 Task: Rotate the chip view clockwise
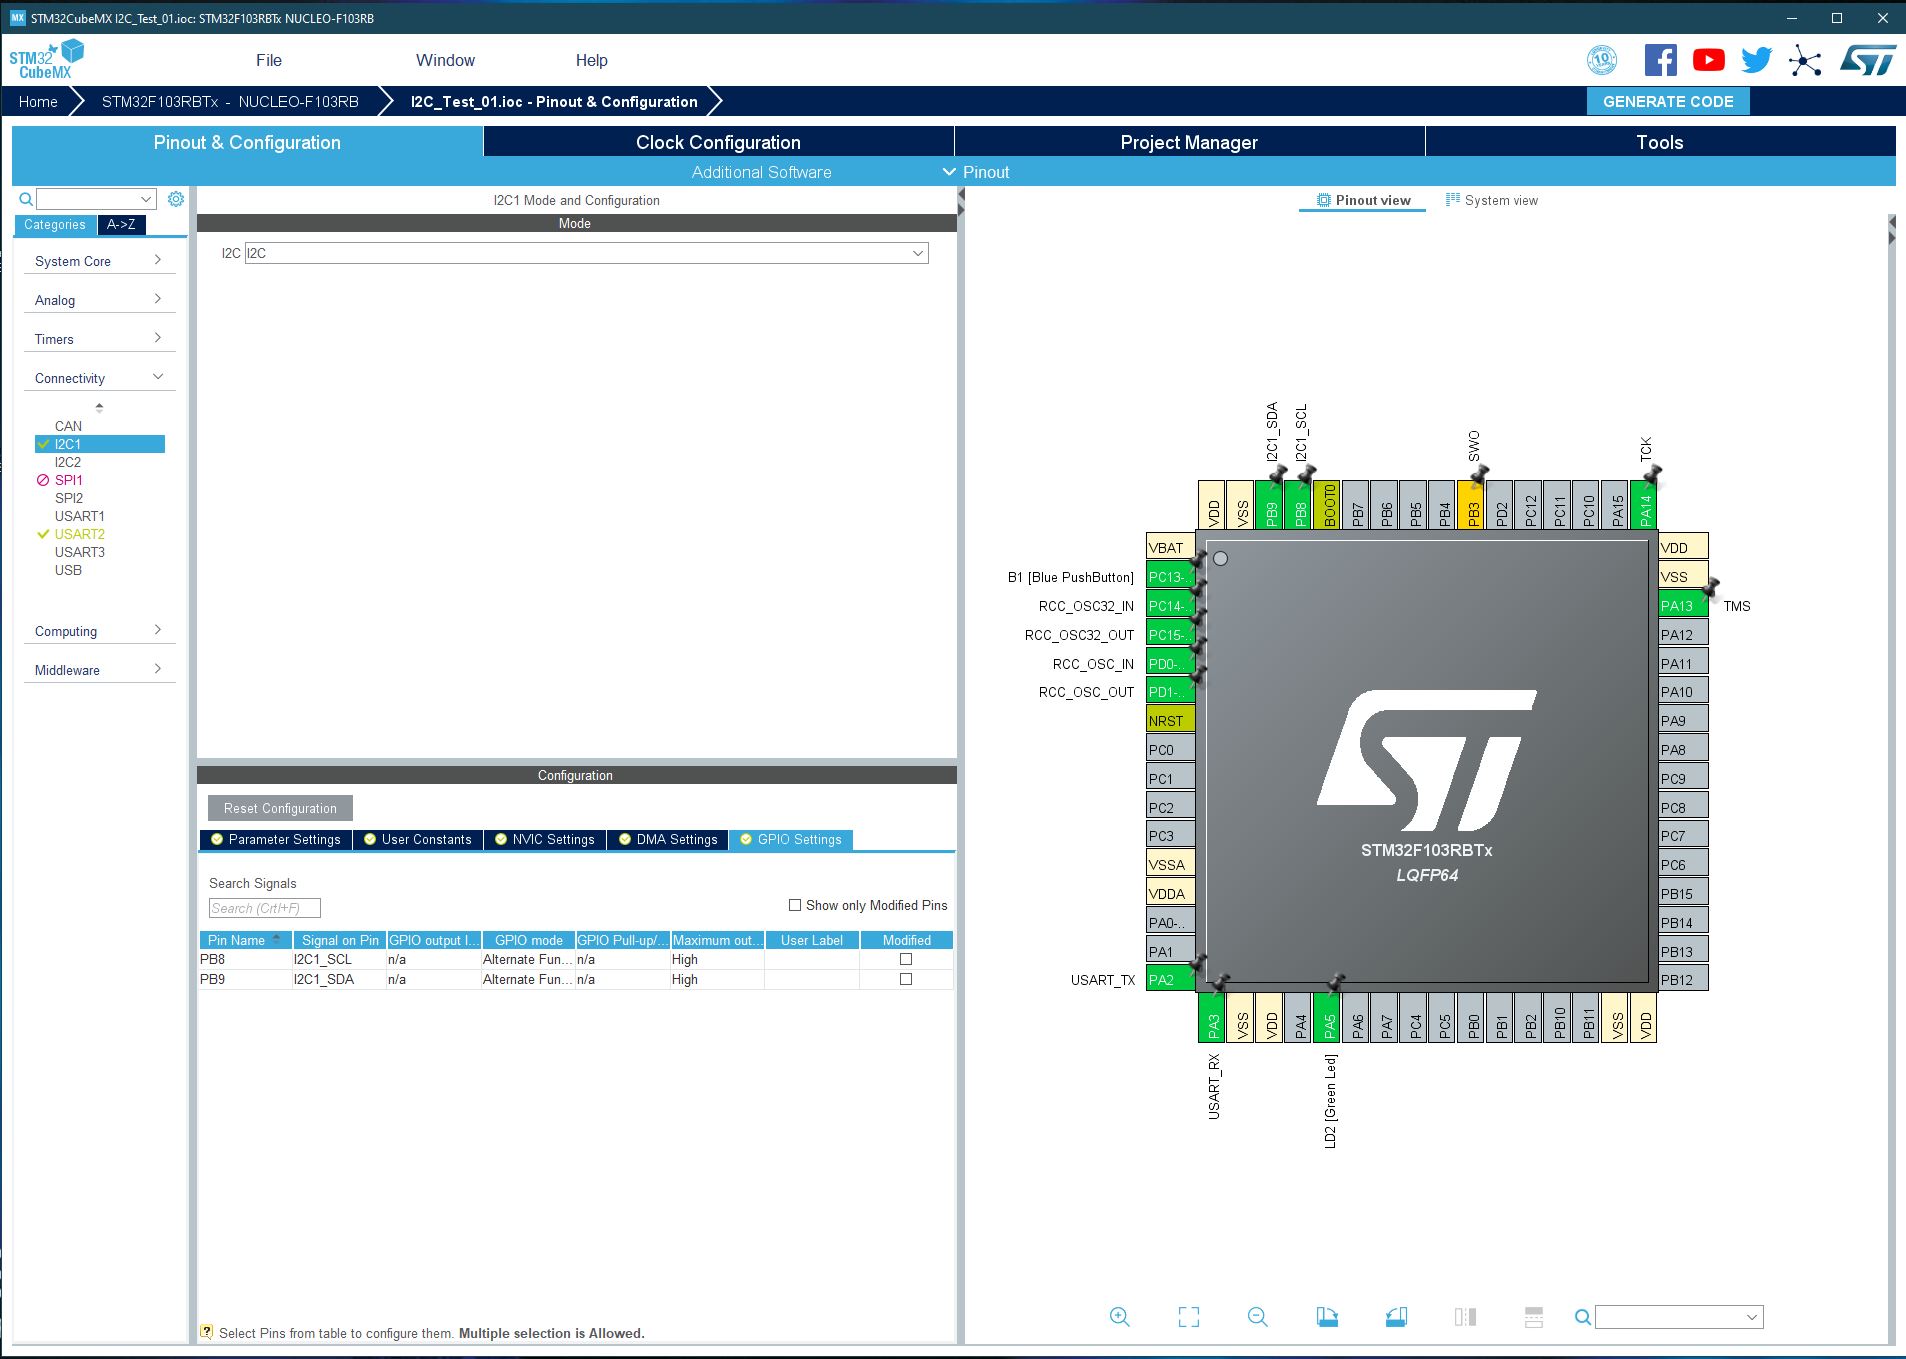(x=1327, y=1317)
